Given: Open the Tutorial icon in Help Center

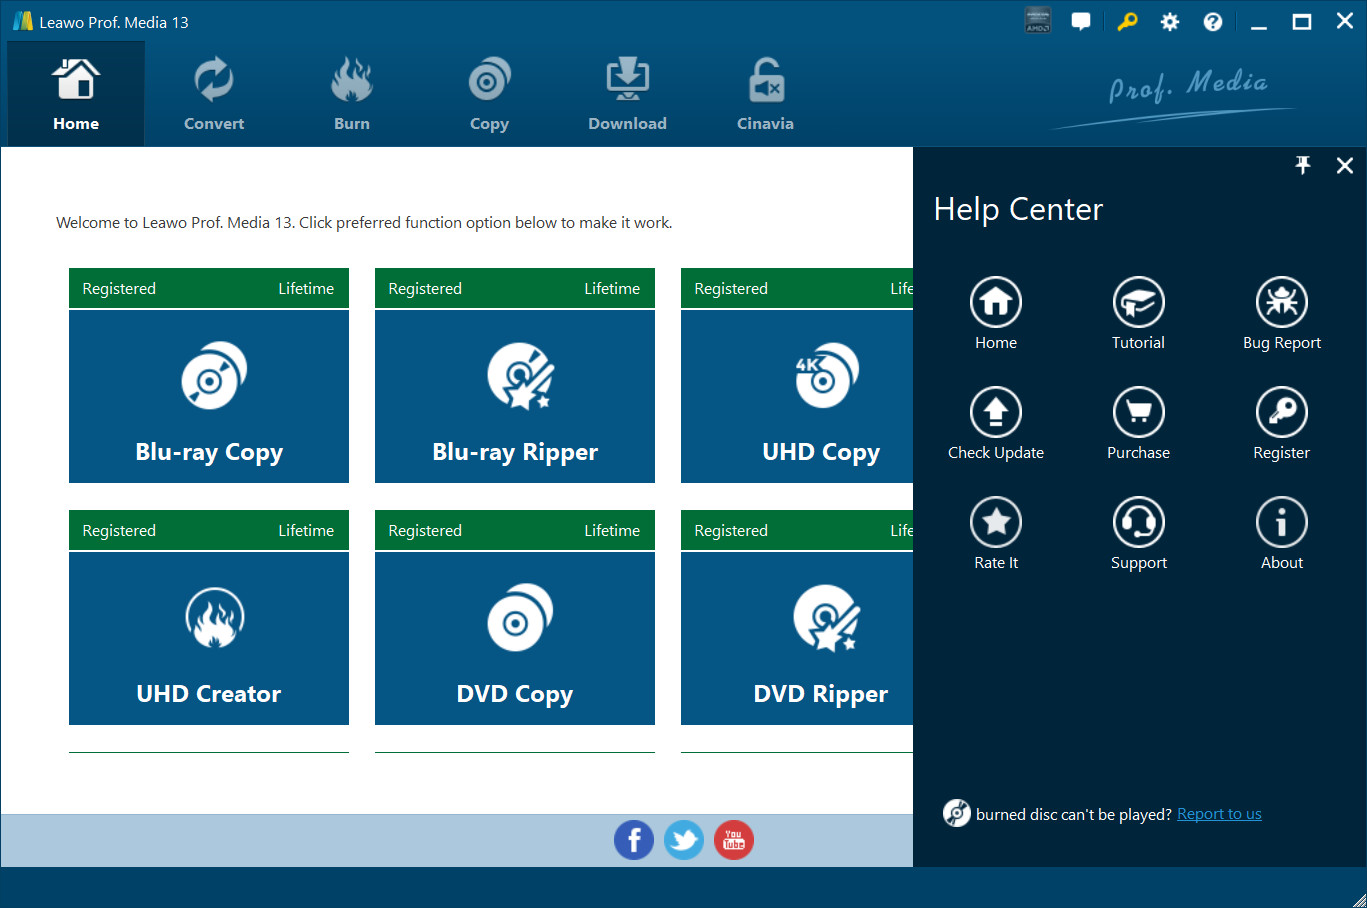Looking at the screenshot, I should [1138, 302].
